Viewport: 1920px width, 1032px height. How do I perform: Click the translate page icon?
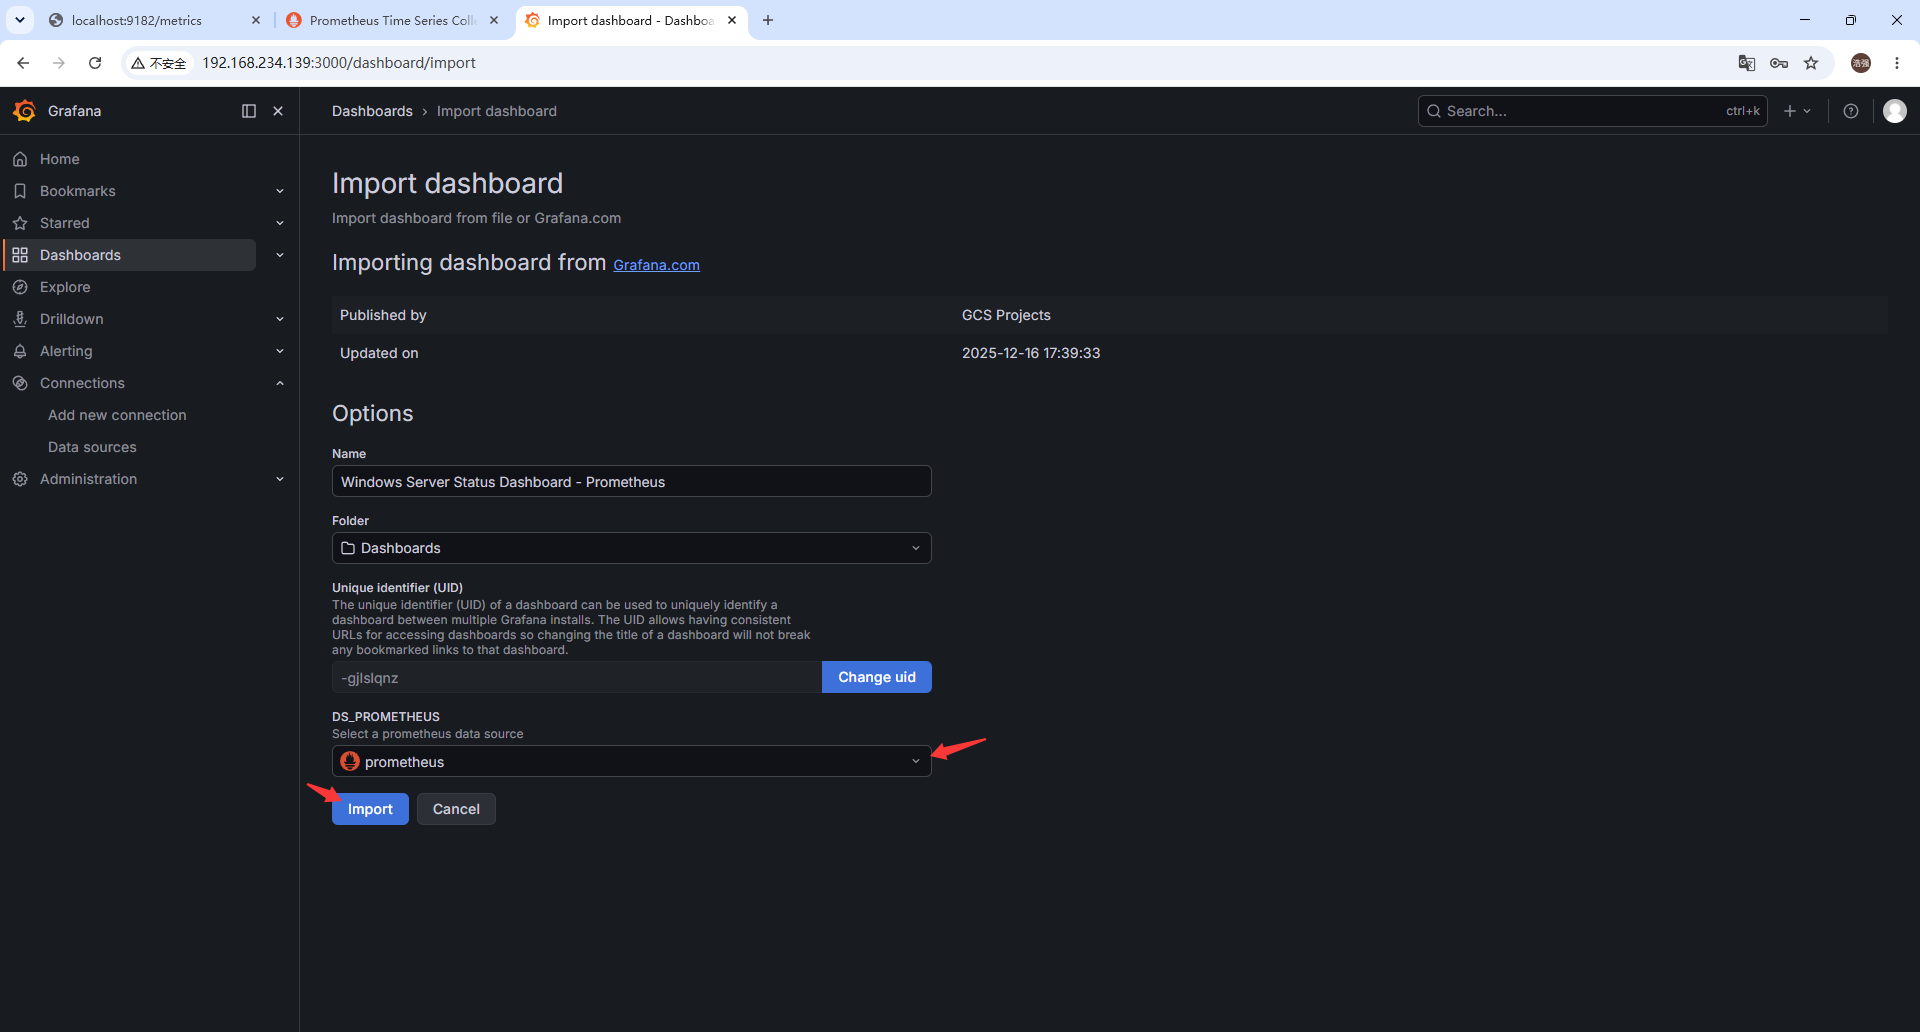[1747, 63]
